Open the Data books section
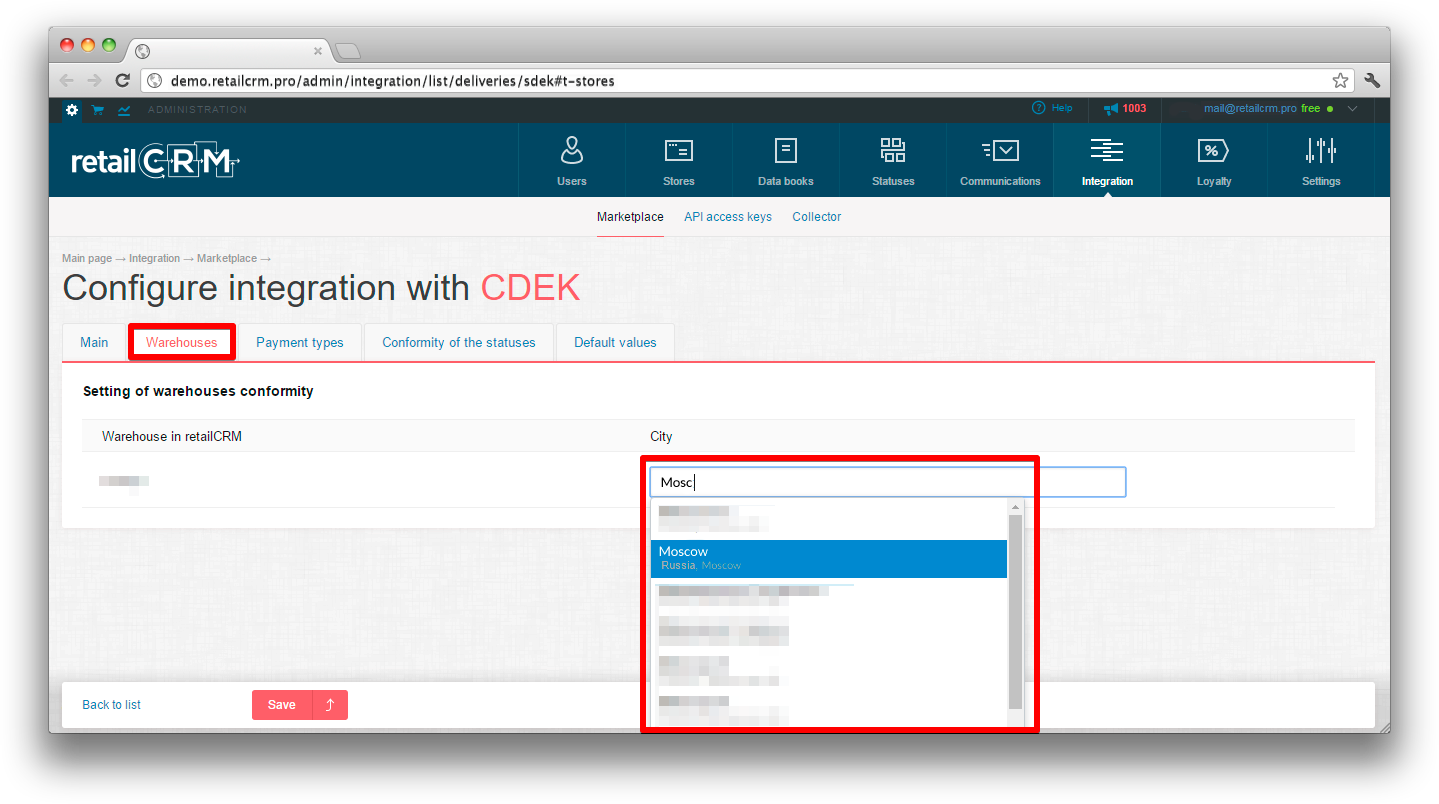 point(786,160)
